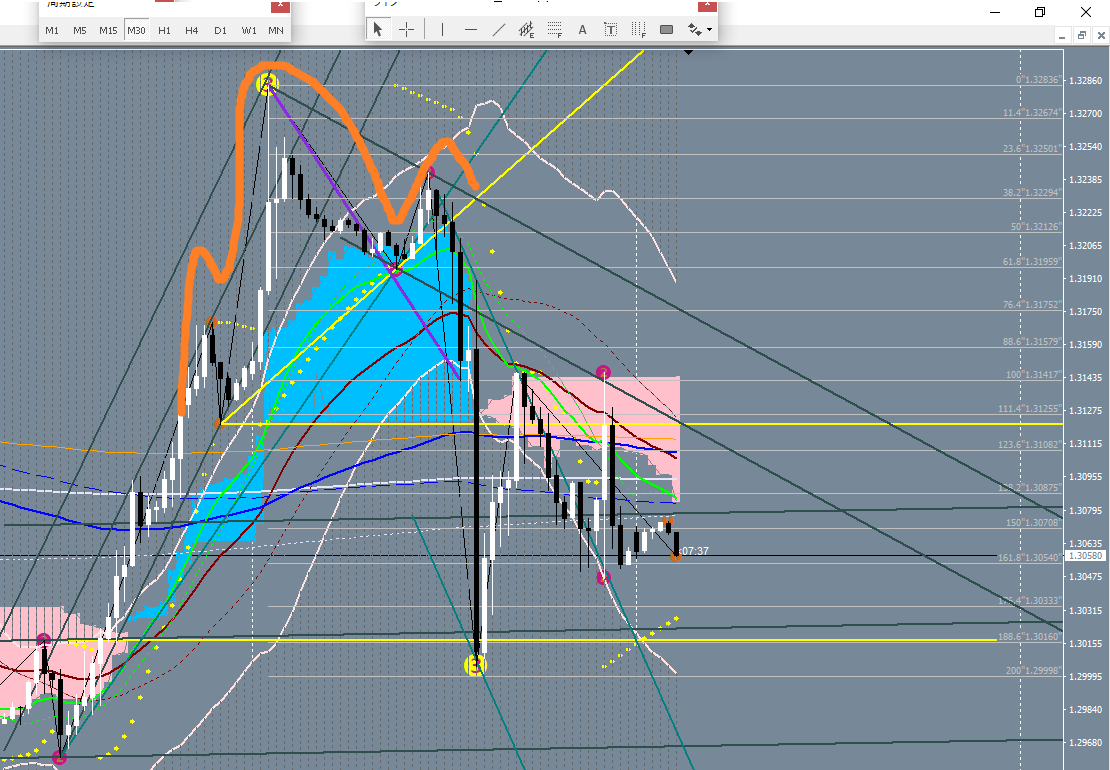Activate the crosshair tool
The width and height of the screenshot is (1110, 770).
pos(407,30)
